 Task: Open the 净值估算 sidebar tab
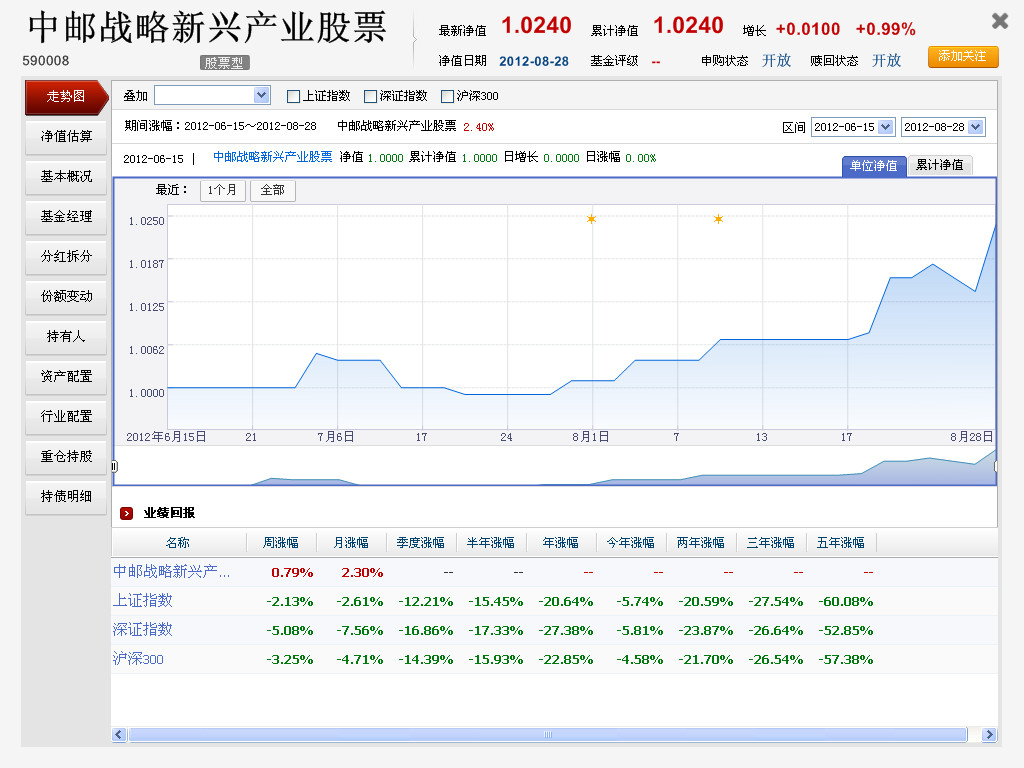[x=66, y=136]
